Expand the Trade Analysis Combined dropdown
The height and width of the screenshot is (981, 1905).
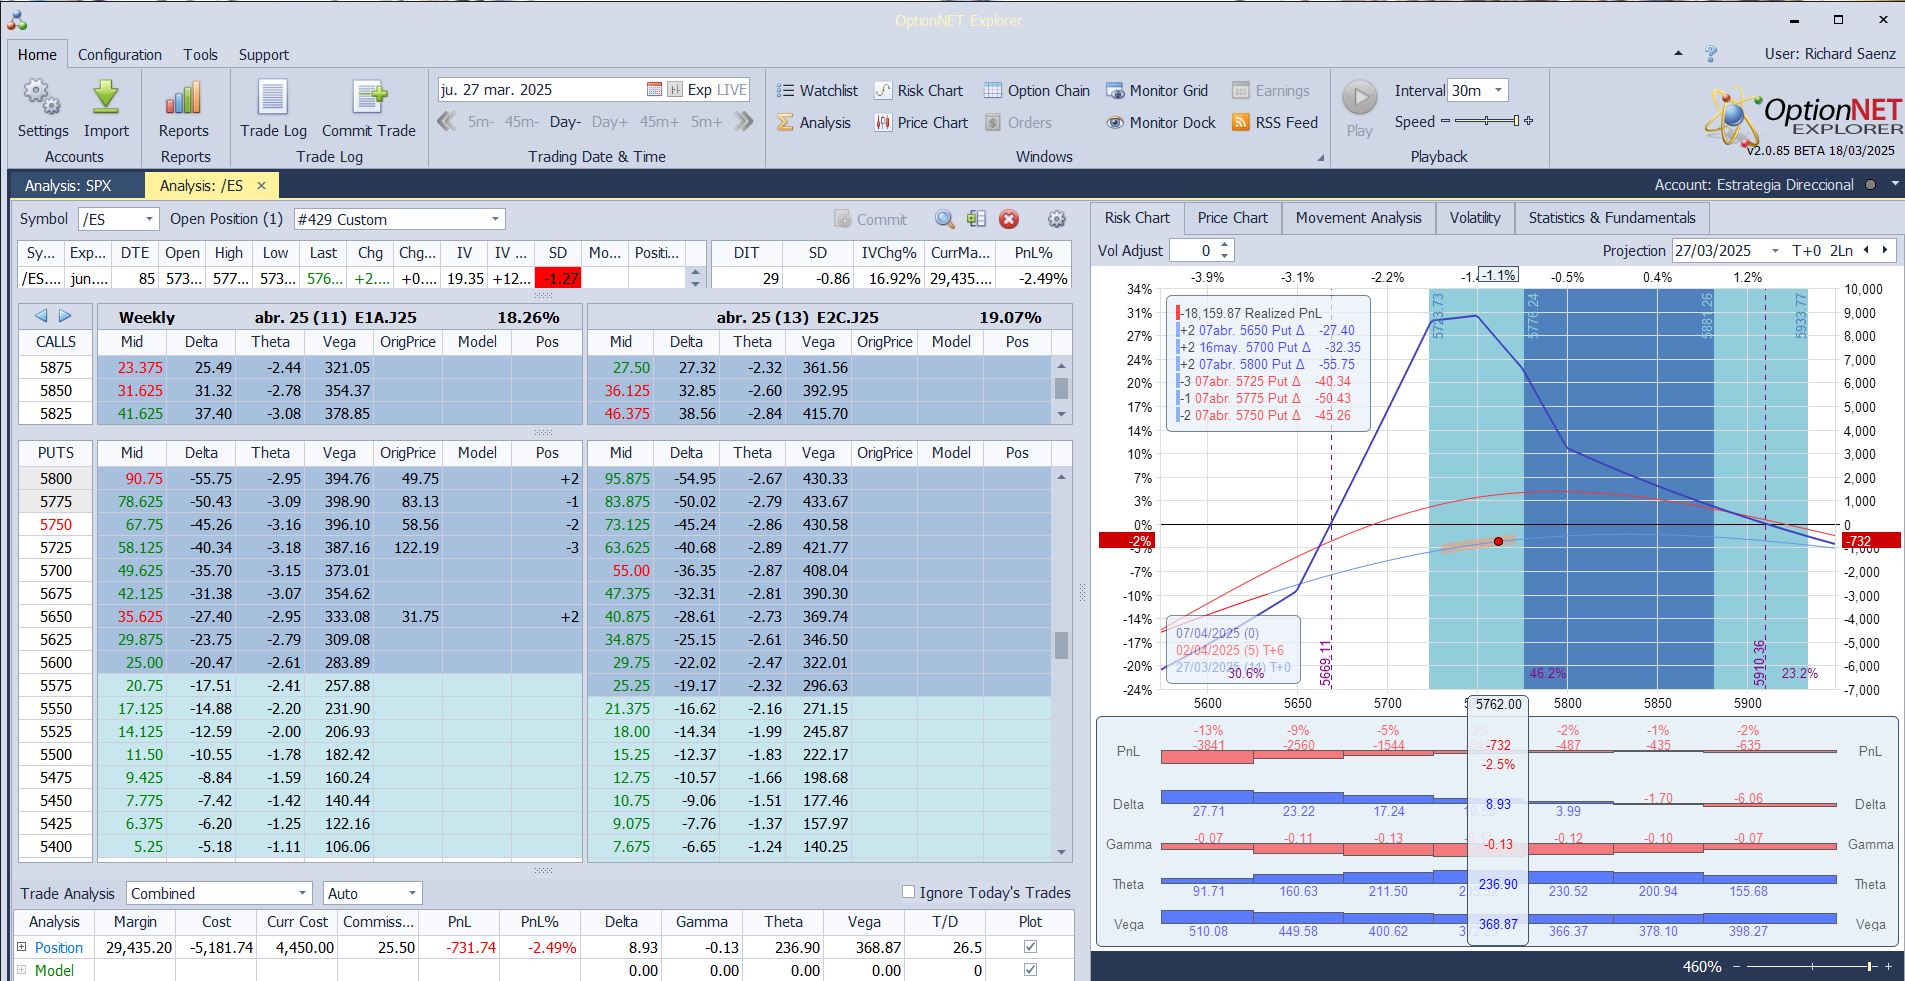pos(303,893)
